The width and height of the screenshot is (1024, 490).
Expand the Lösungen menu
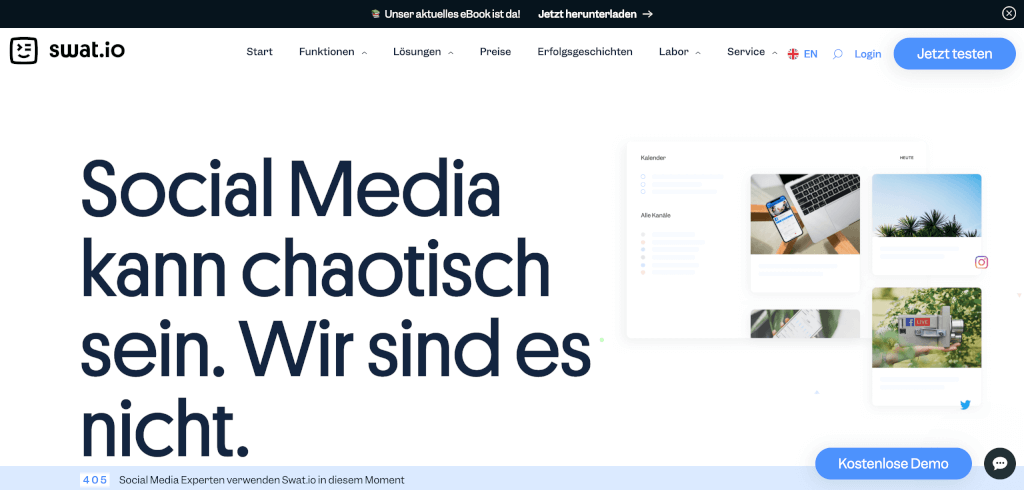pyautogui.click(x=423, y=52)
